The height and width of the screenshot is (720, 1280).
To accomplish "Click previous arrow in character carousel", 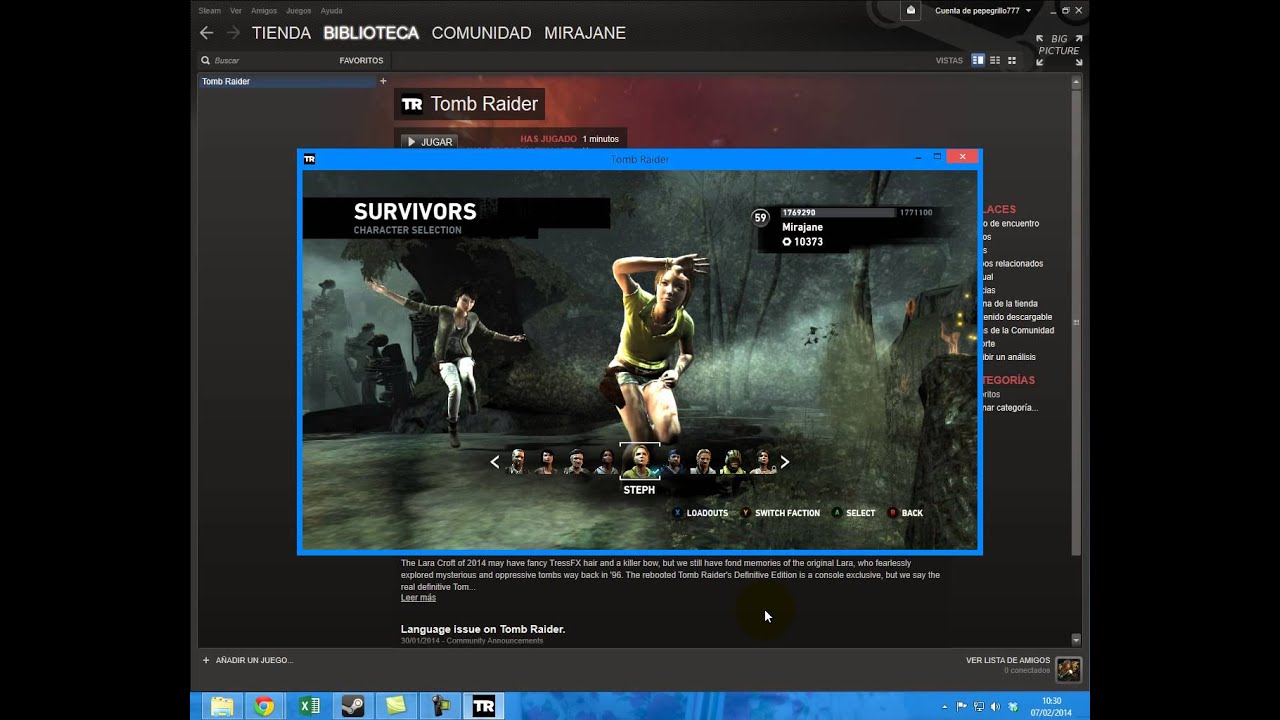I will click(494, 462).
